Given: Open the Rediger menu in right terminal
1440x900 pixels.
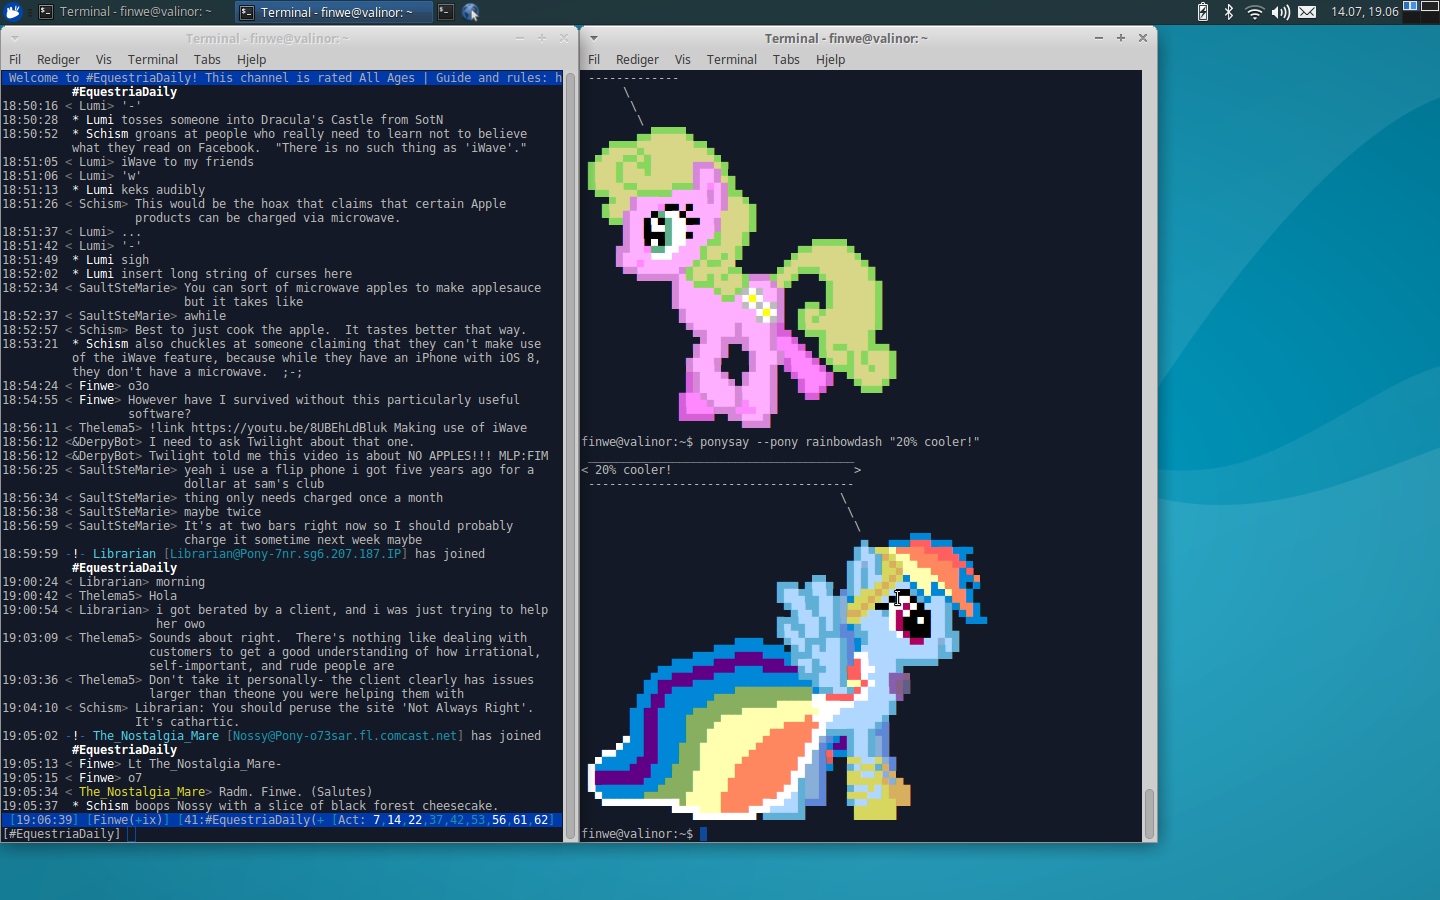Looking at the screenshot, I should 637,60.
